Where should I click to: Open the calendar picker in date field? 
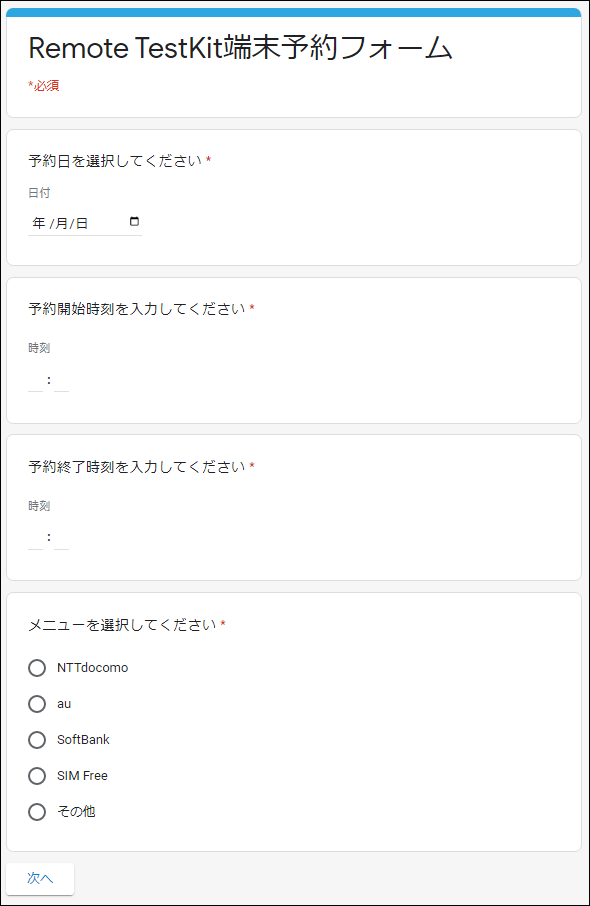tap(134, 221)
